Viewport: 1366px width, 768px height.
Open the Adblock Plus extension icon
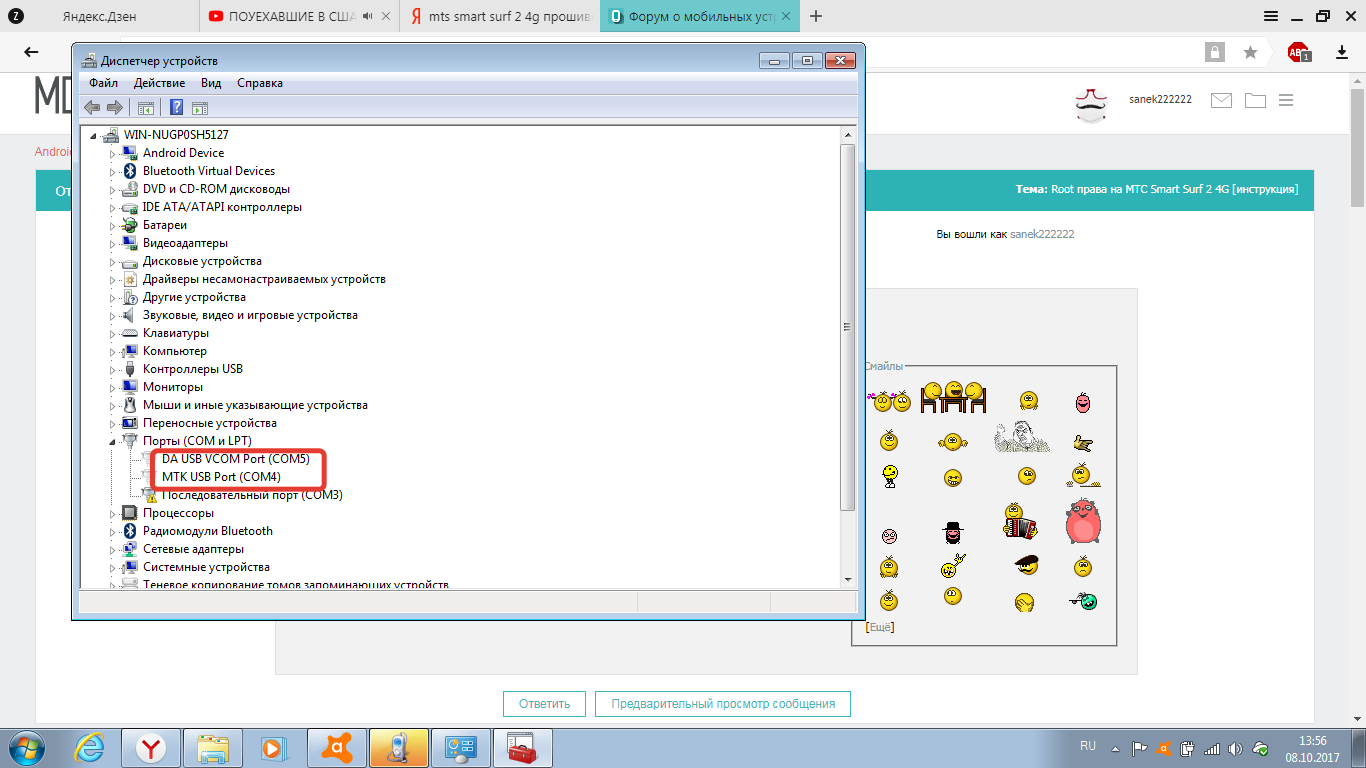point(1298,52)
